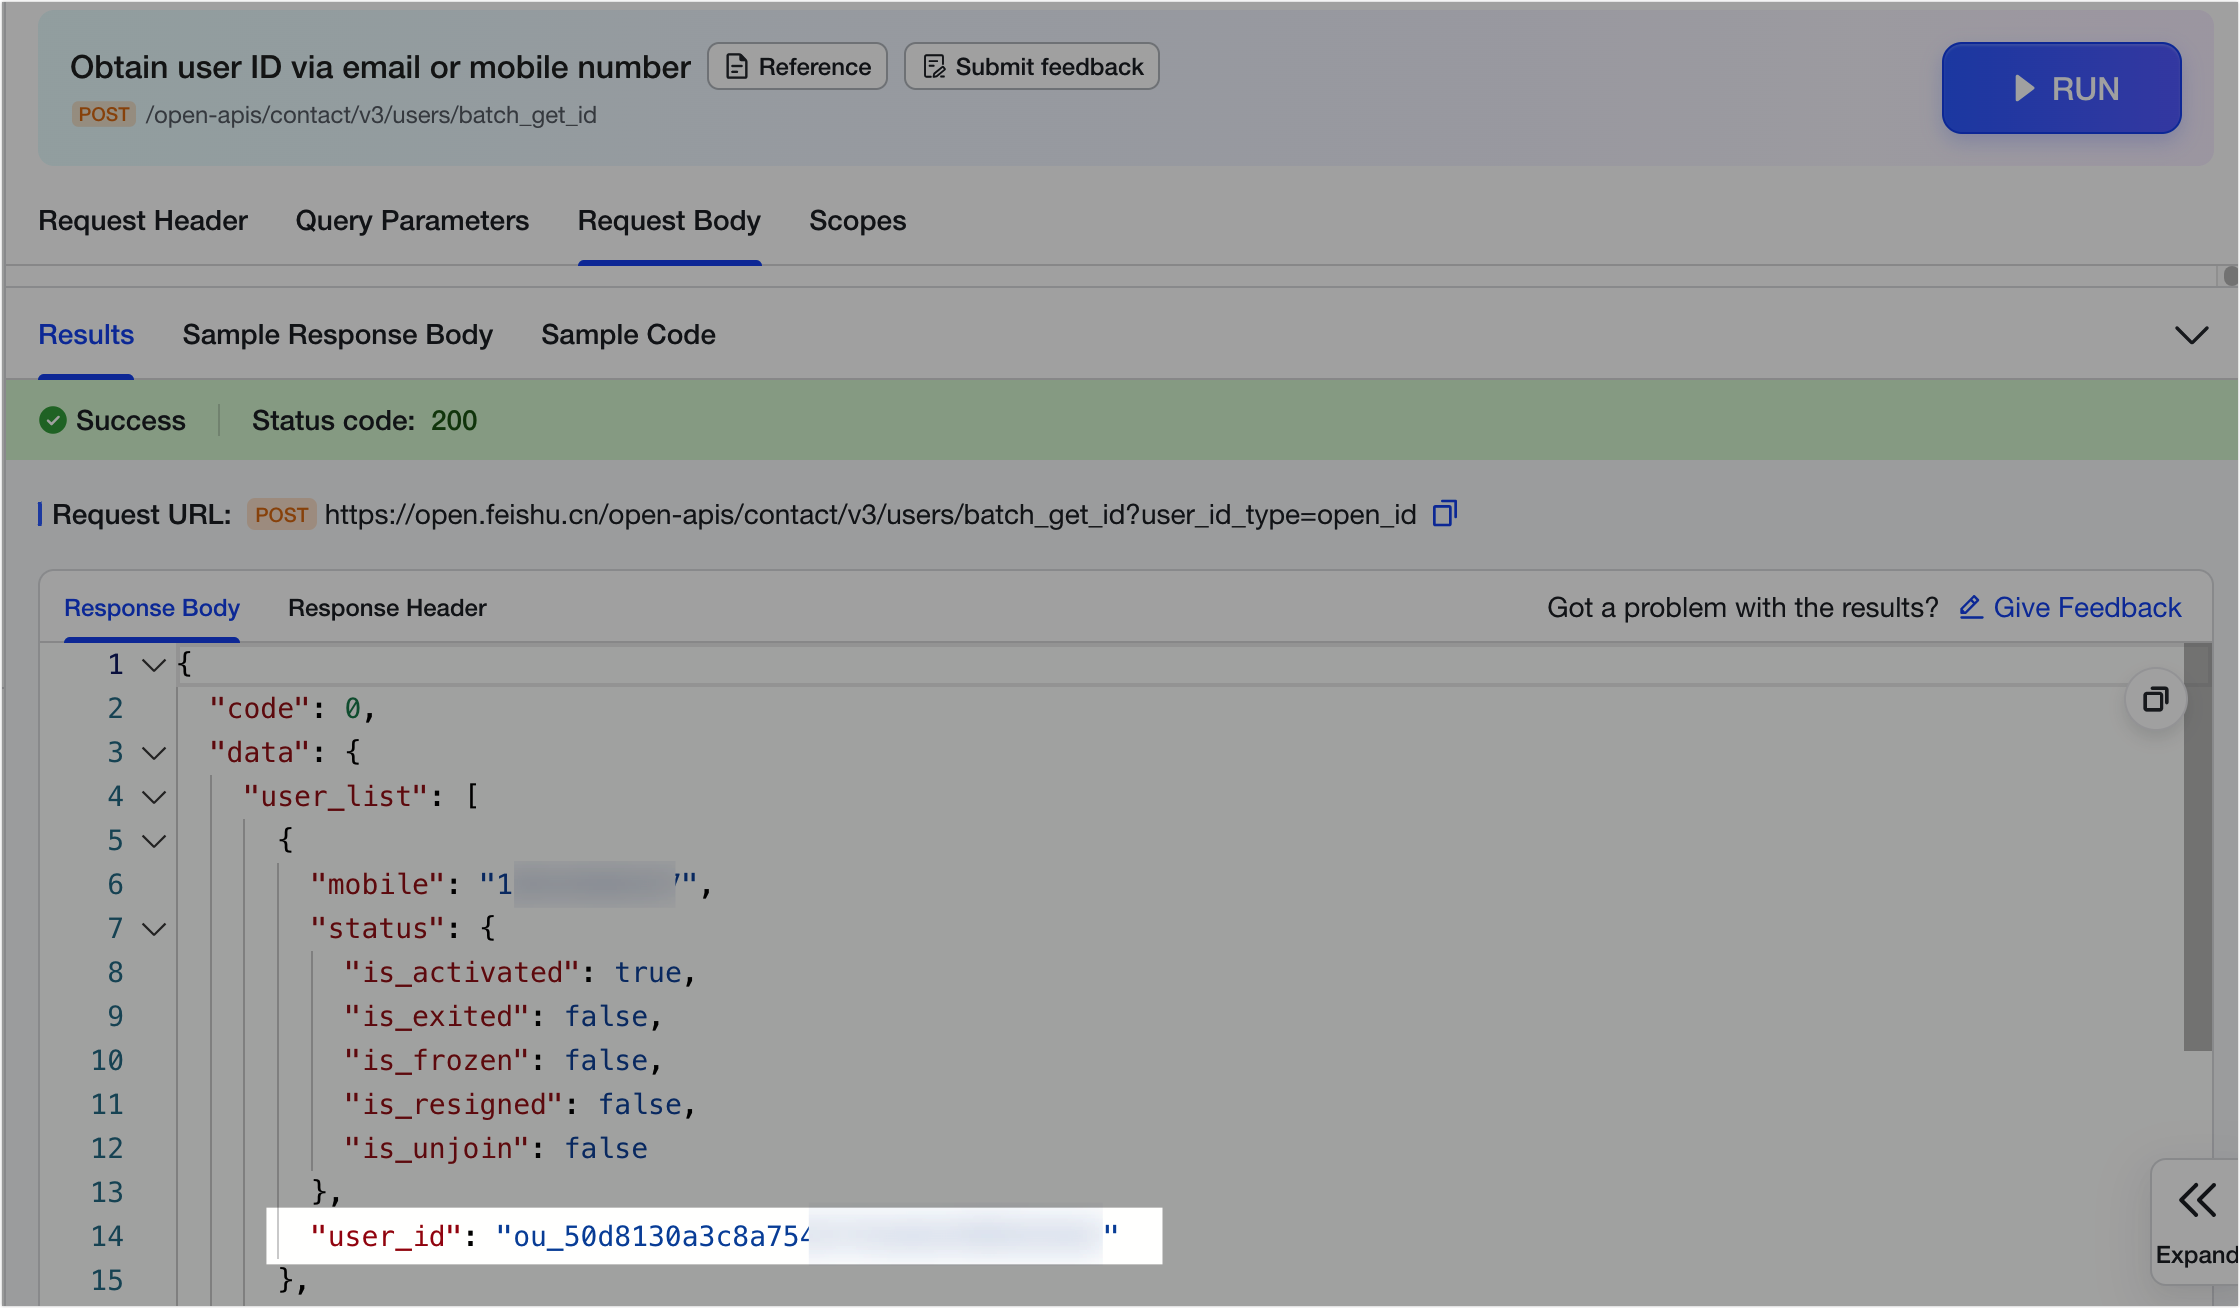Copy the request URL with copy icon

[x=1445, y=514]
